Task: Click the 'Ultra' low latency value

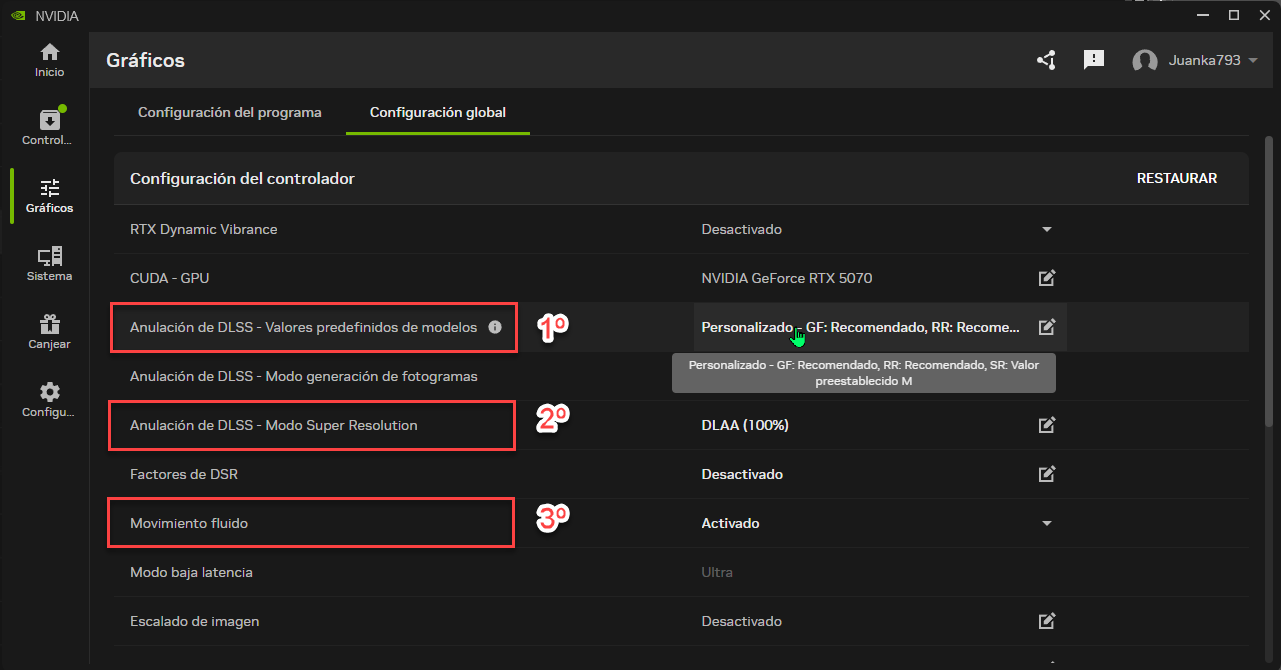Action: pyautogui.click(x=717, y=572)
